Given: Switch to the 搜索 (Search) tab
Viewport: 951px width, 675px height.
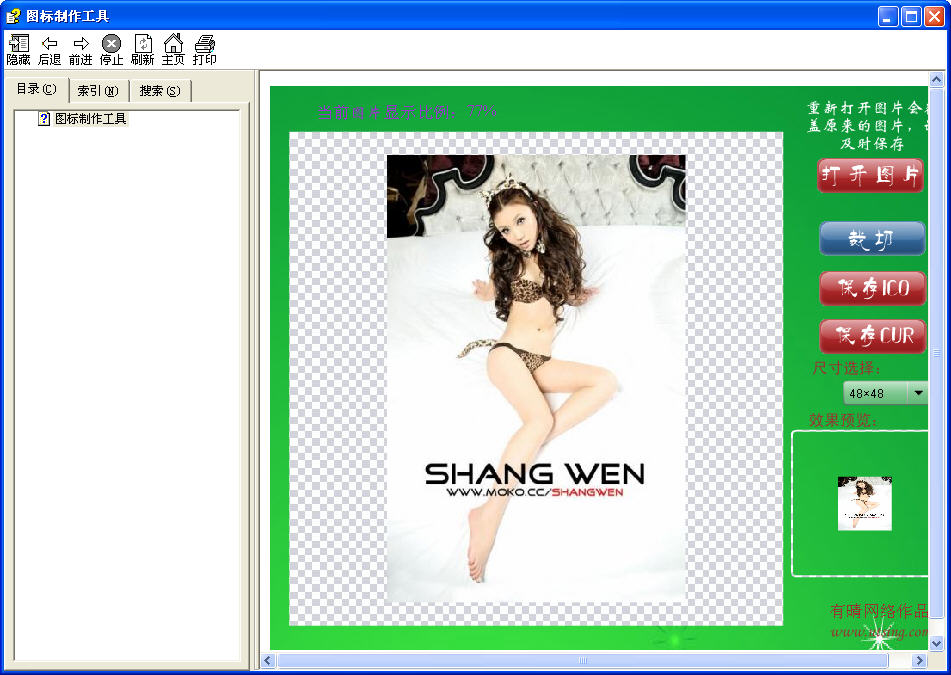Looking at the screenshot, I should [x=160, y=91].
